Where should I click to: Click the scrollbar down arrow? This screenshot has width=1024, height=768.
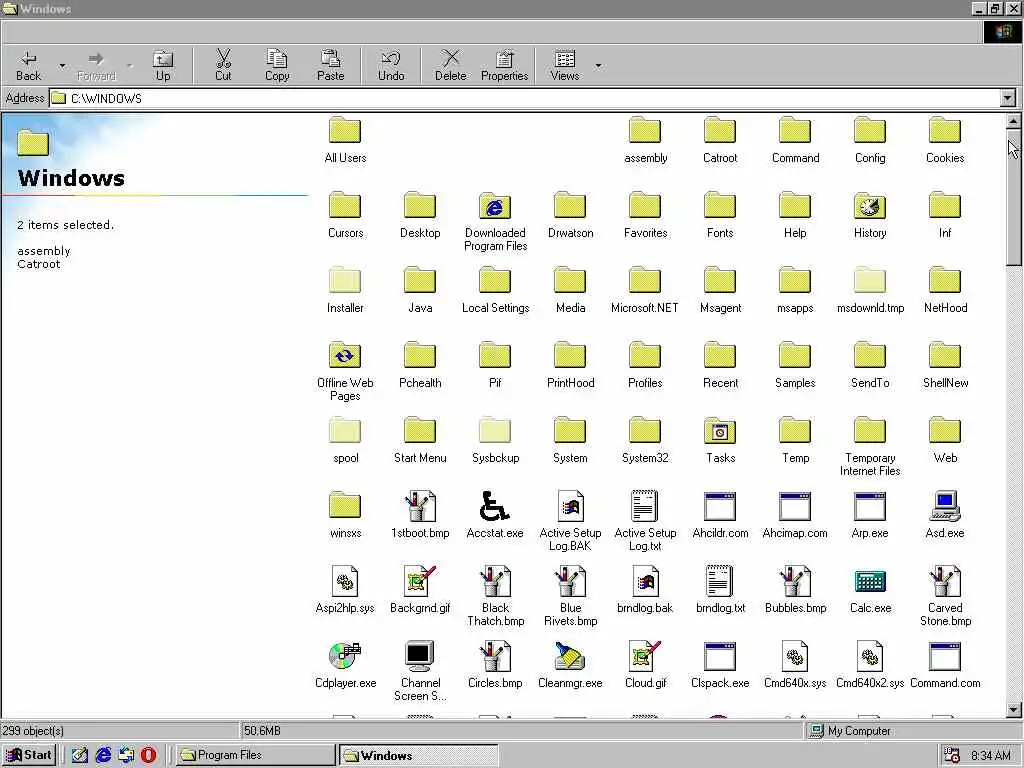pyautogui.click(x=1014, y=709)
